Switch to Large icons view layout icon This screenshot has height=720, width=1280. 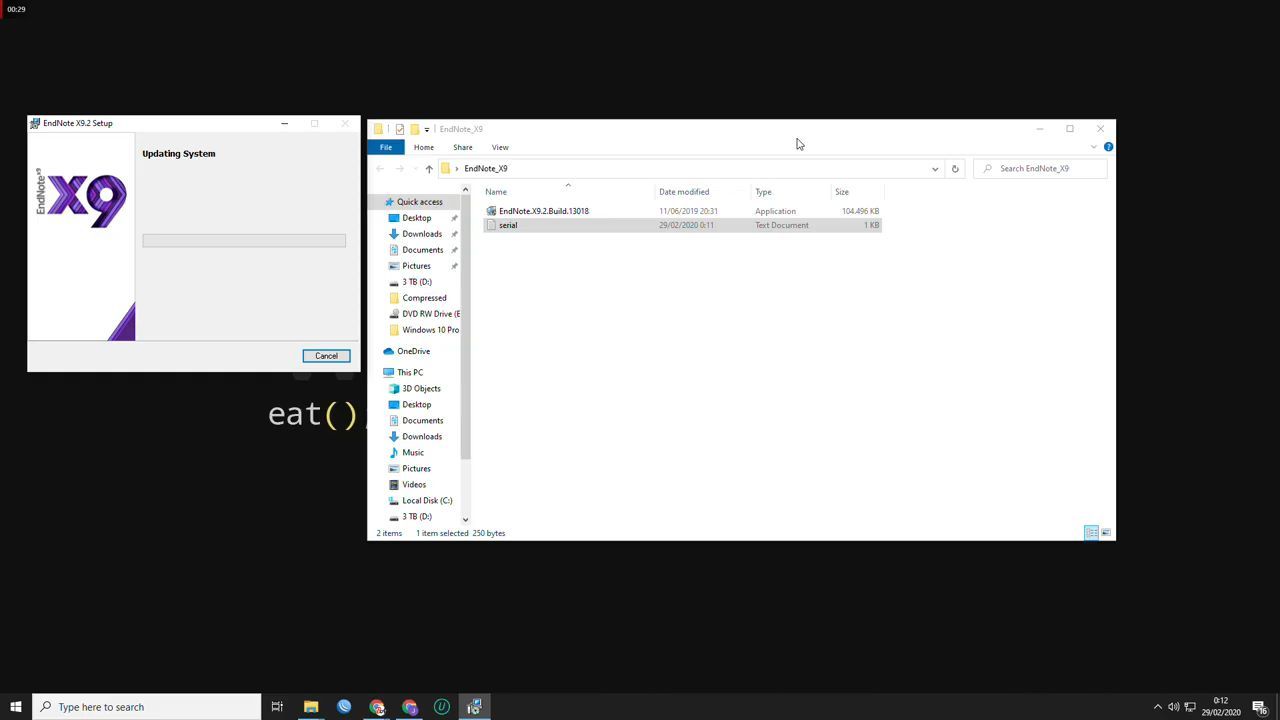coord(1106,533)
